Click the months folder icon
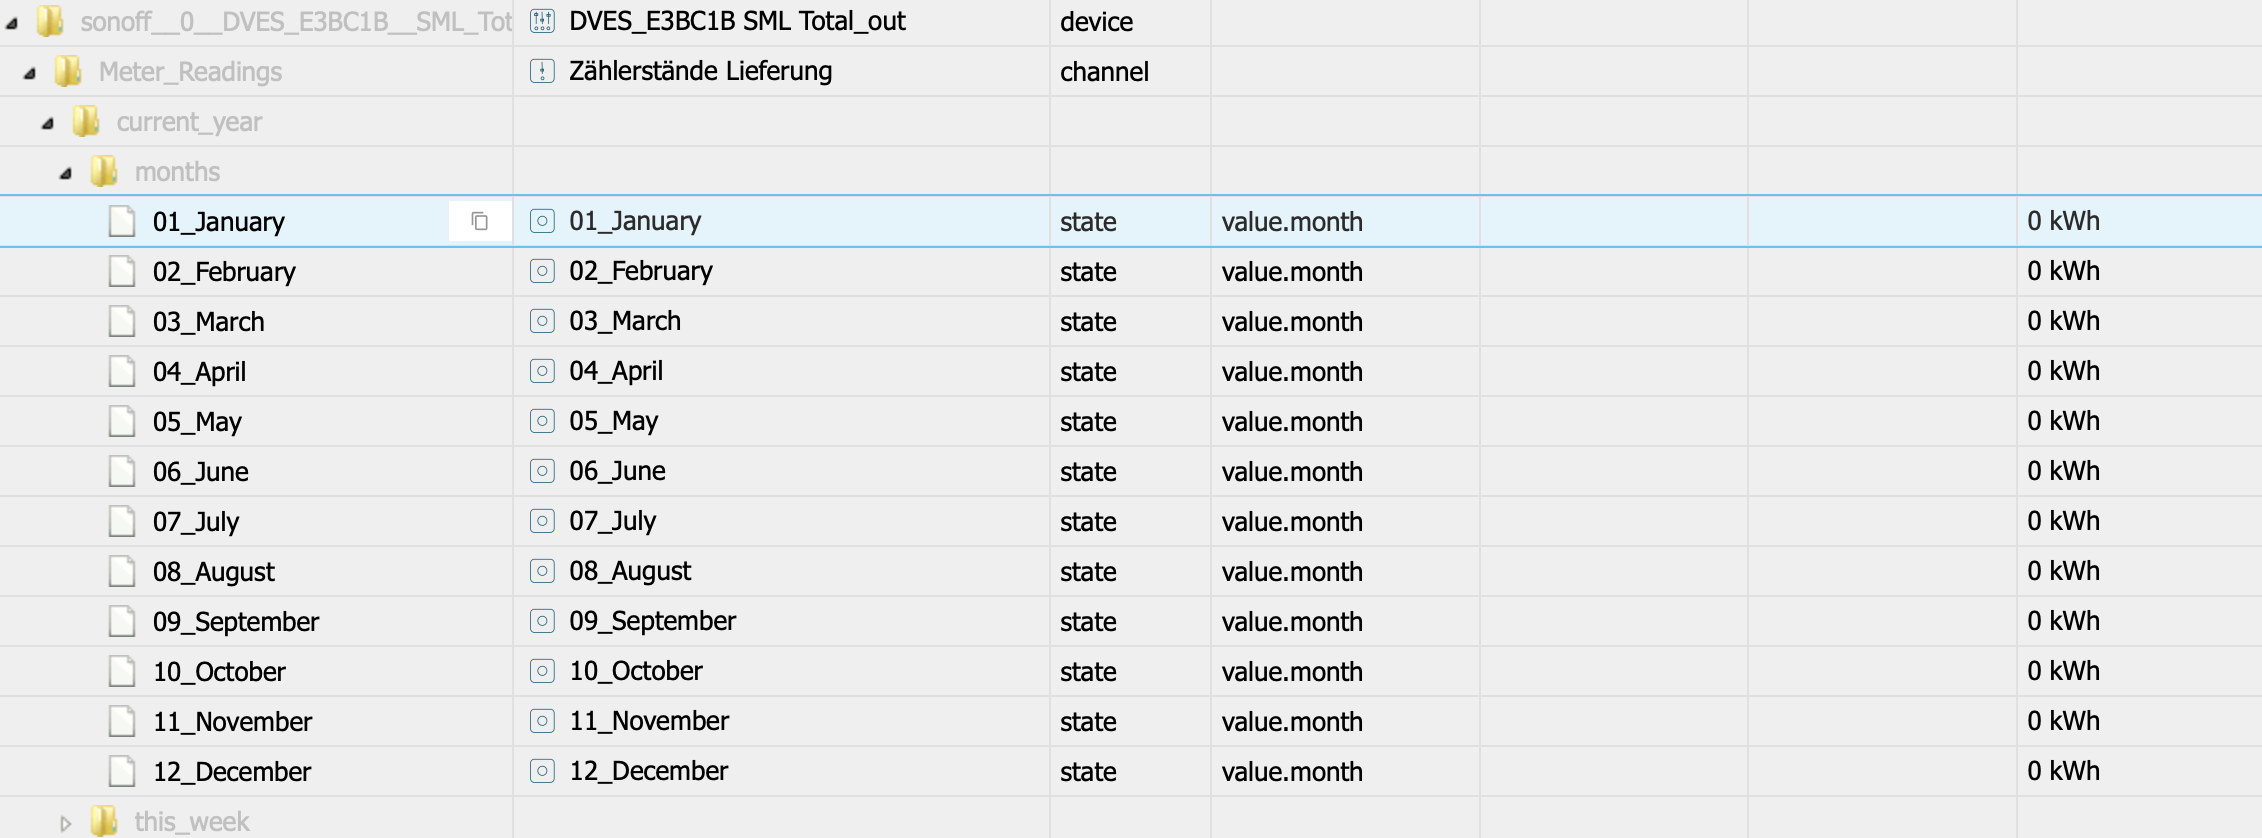Screen dimensions: 2262x838 tap(104, 171)
